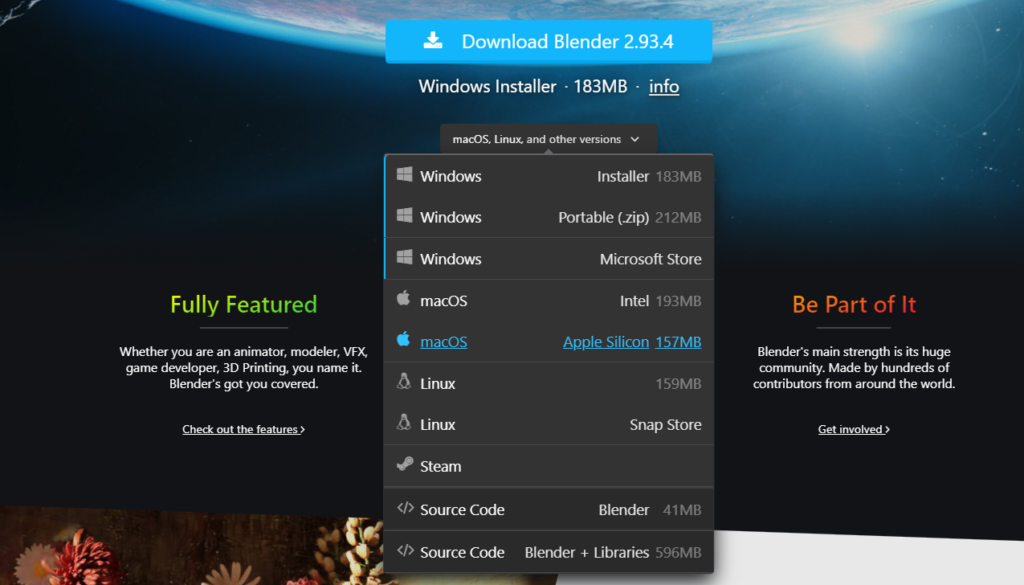Open the info link beside 183MB

(664, 86)
